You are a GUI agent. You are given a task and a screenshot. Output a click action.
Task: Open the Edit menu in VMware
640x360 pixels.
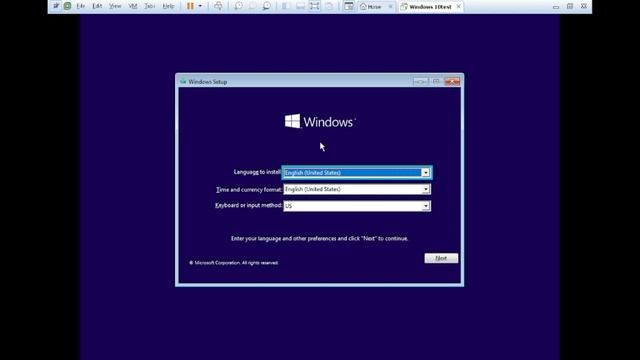(97, 6)
